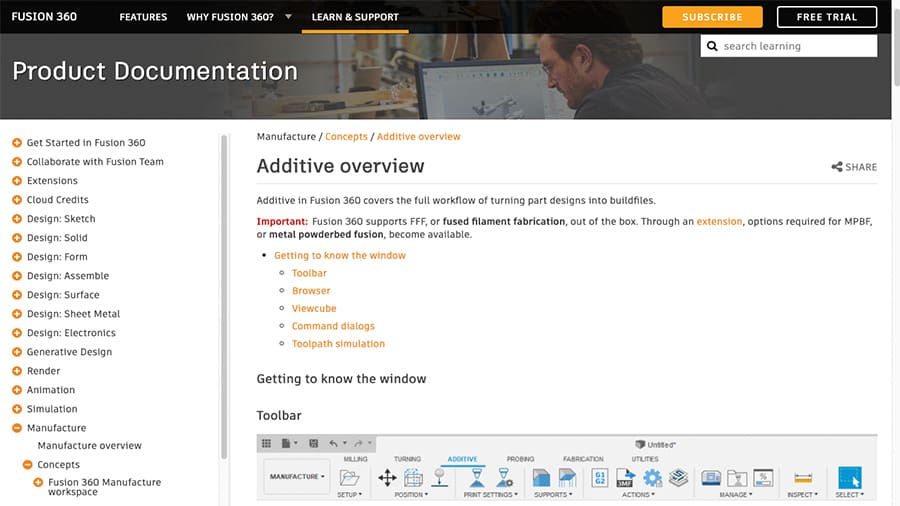
Task: Follow the orange extension link
Action: (x=719, y=221)
